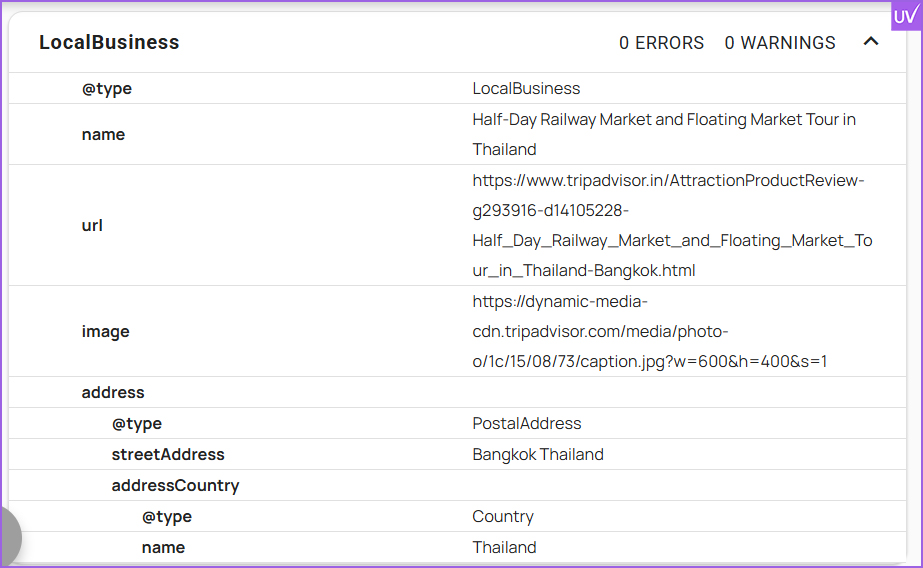Select the PostalAddress value

(527, 423)
